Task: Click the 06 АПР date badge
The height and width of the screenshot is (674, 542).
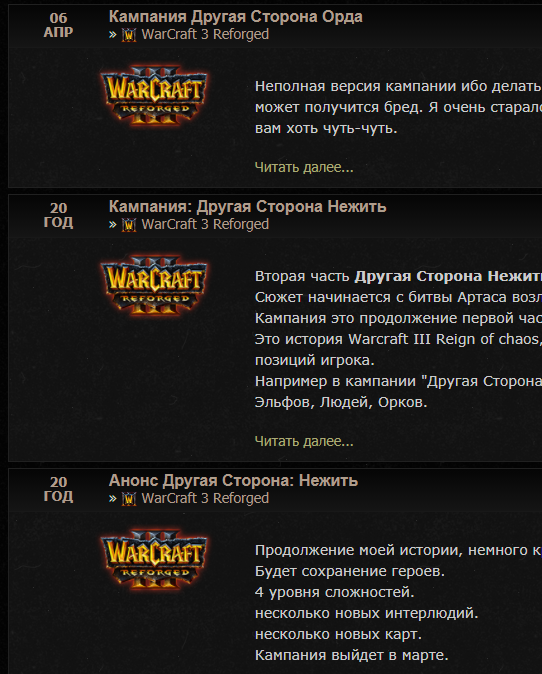Action: [58, 25]
